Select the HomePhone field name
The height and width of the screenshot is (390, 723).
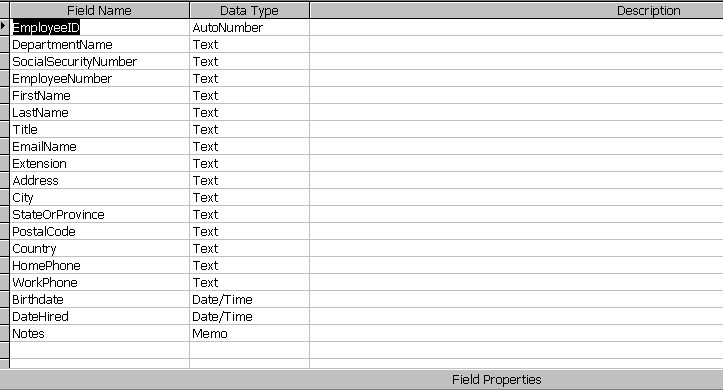point(100,266)
